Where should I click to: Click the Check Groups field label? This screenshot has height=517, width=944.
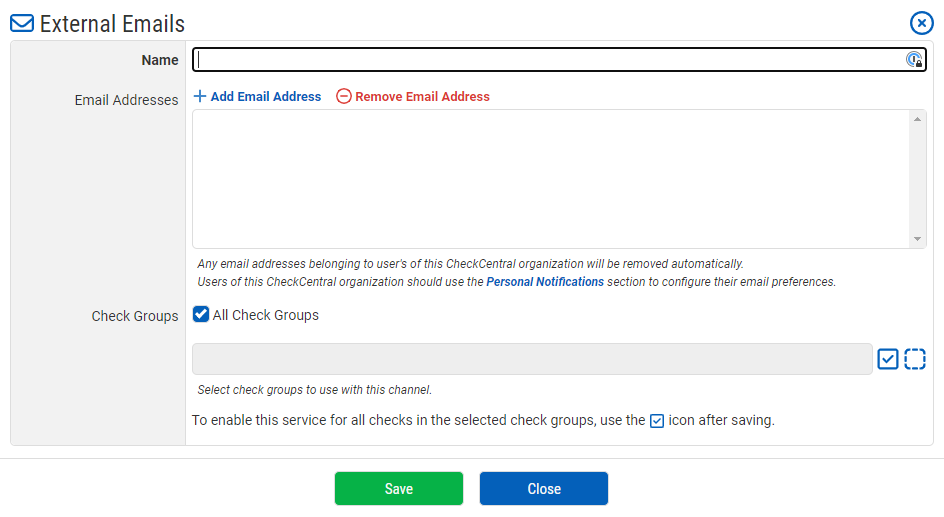(135, 316)
